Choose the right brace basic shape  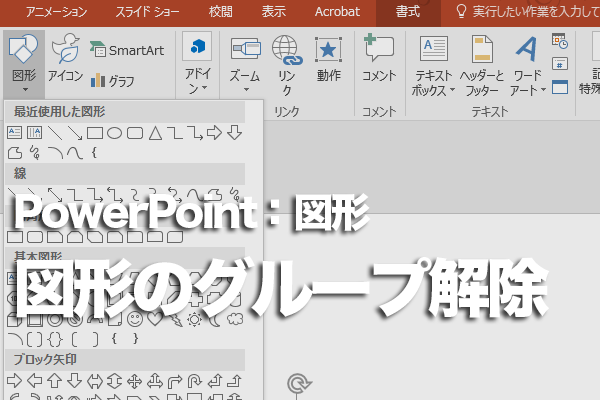coord(135,339)
